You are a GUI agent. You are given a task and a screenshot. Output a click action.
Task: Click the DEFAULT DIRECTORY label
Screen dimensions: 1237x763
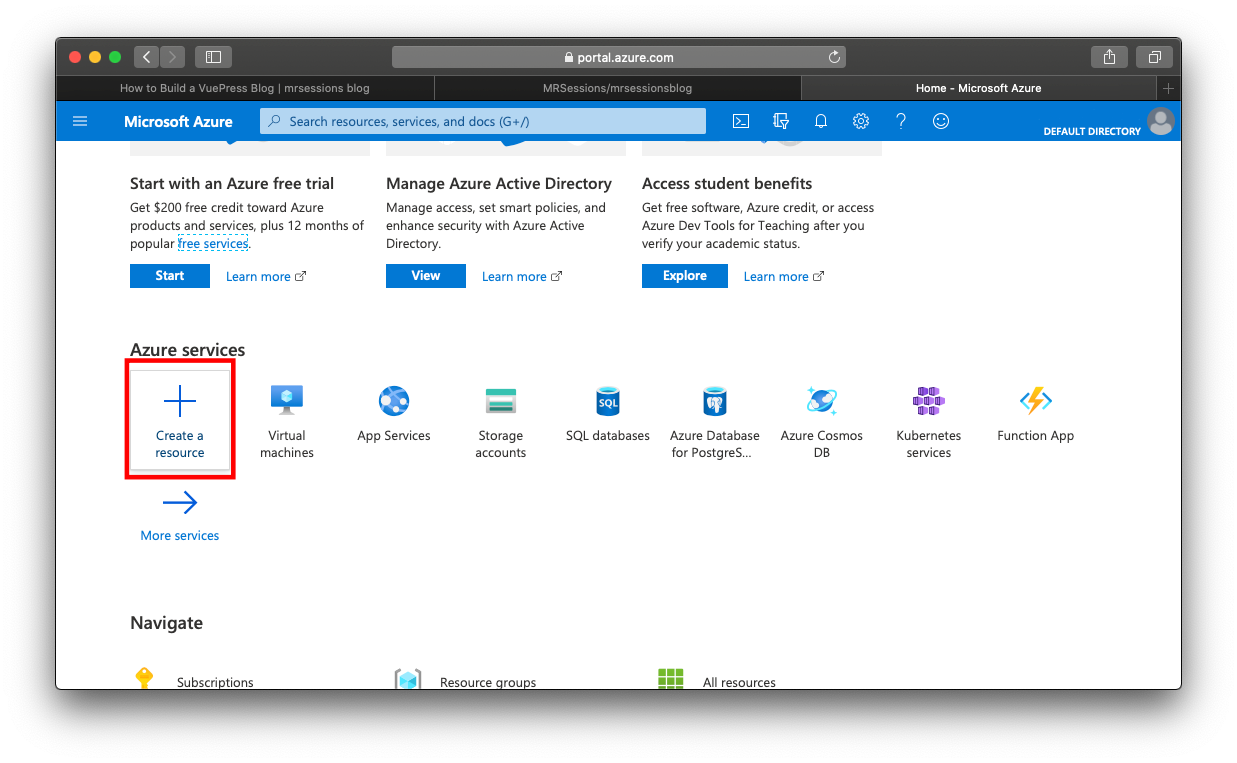[1092, 131]
